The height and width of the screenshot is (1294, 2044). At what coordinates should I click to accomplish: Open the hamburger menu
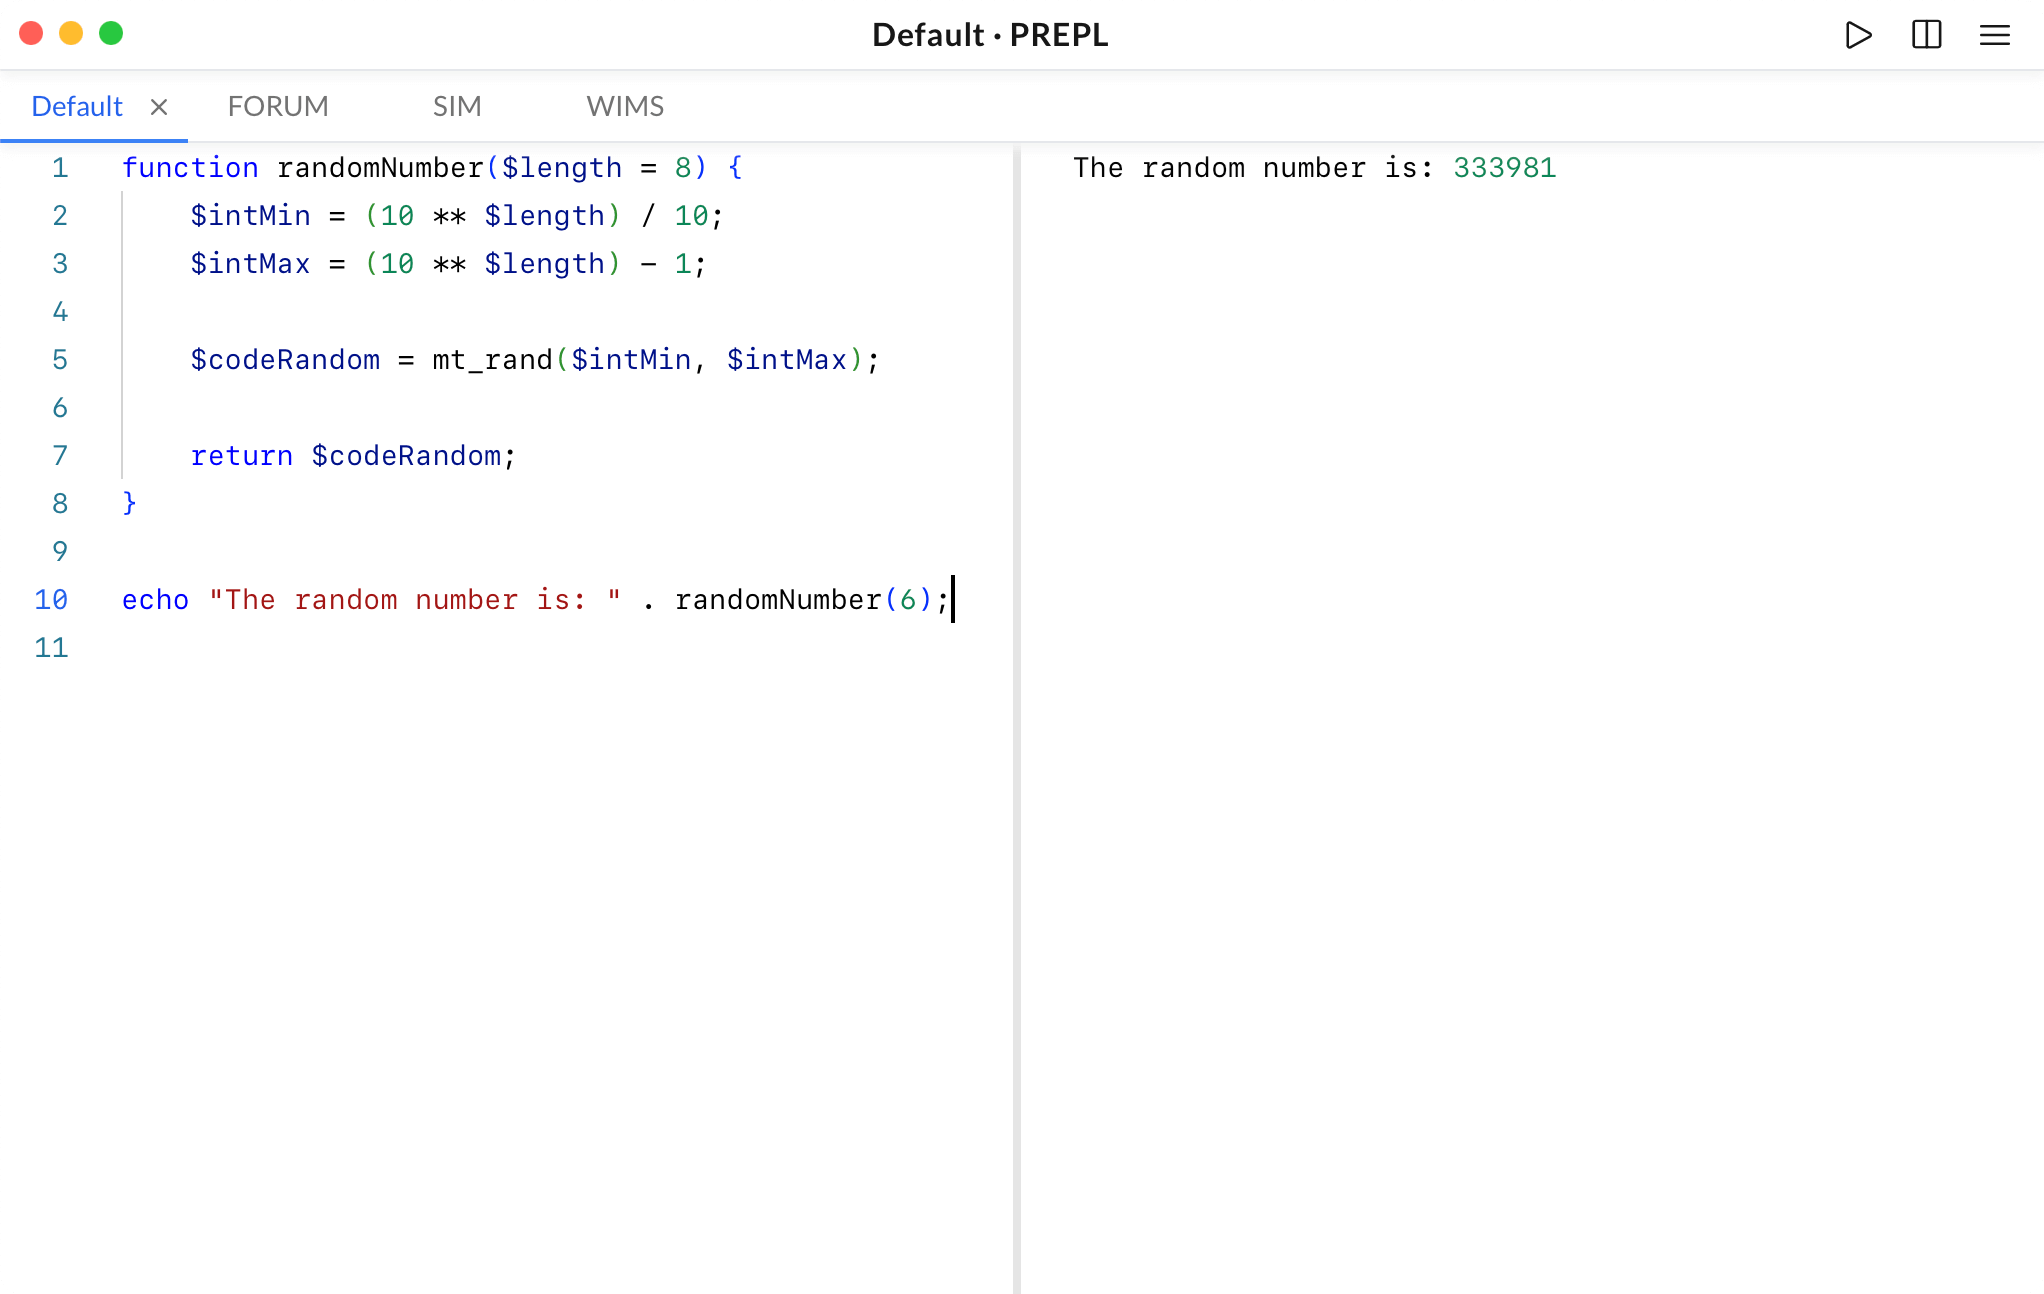point(1994,35)
